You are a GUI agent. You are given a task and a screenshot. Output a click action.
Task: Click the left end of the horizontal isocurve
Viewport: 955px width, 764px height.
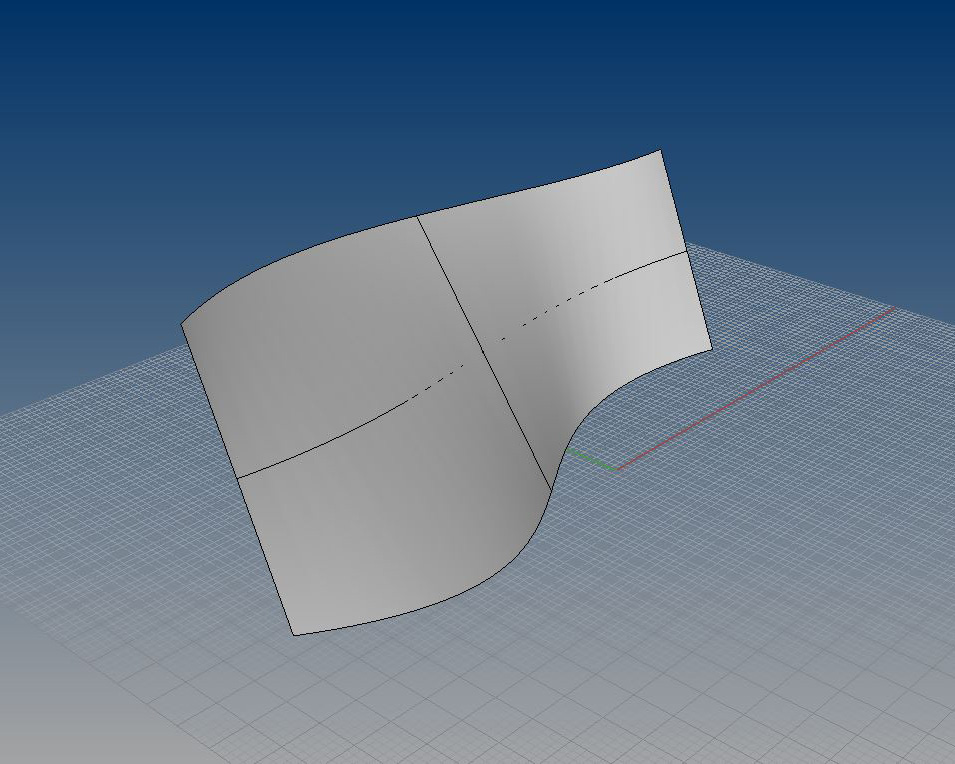coord(237,476)
